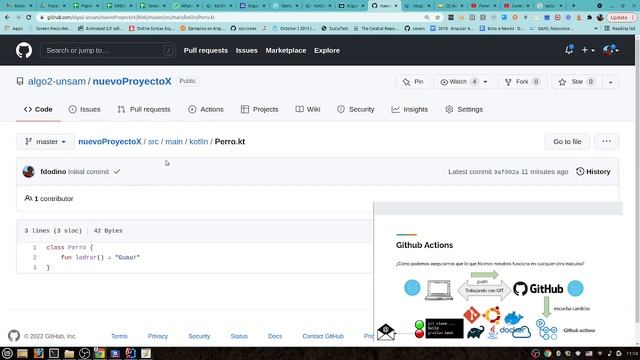Open the master branch selector dropdown
Viewport: 640px width, 360px height.
(x=45, y=142)
